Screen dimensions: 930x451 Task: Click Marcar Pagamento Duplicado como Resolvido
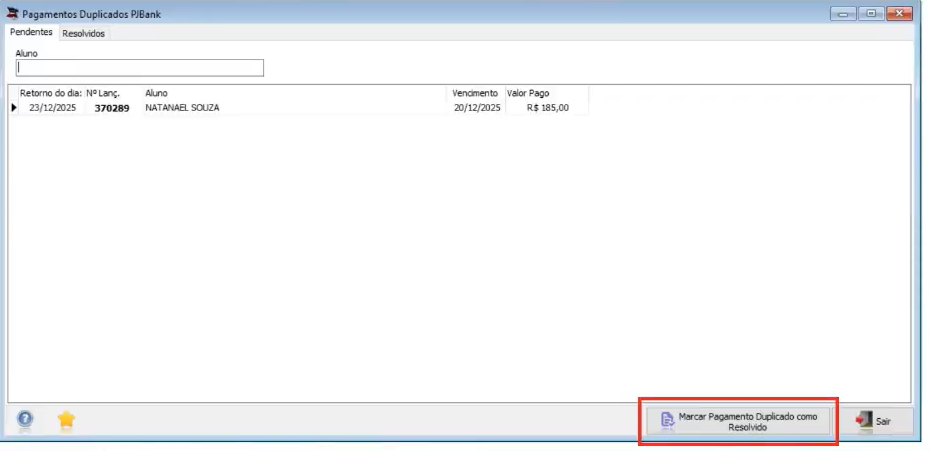[738, 421]
